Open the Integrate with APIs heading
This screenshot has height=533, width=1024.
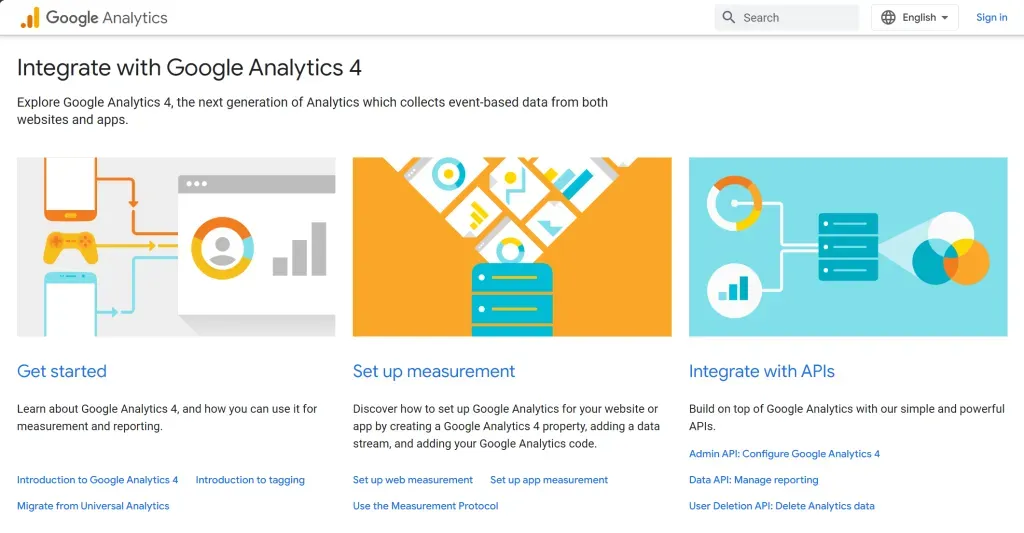[761, 371]
